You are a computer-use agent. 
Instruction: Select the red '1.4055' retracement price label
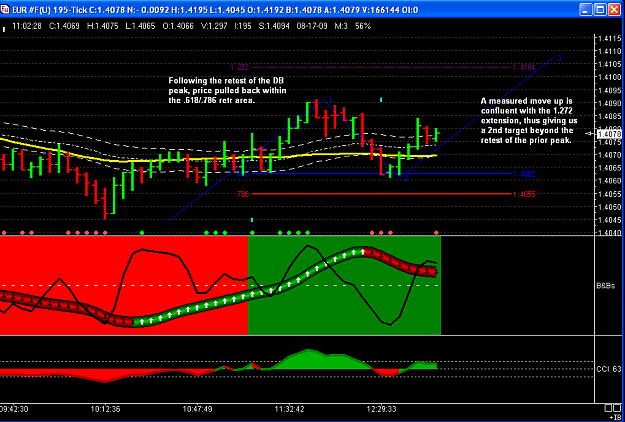pyautogui.click(x=524, y=194)
